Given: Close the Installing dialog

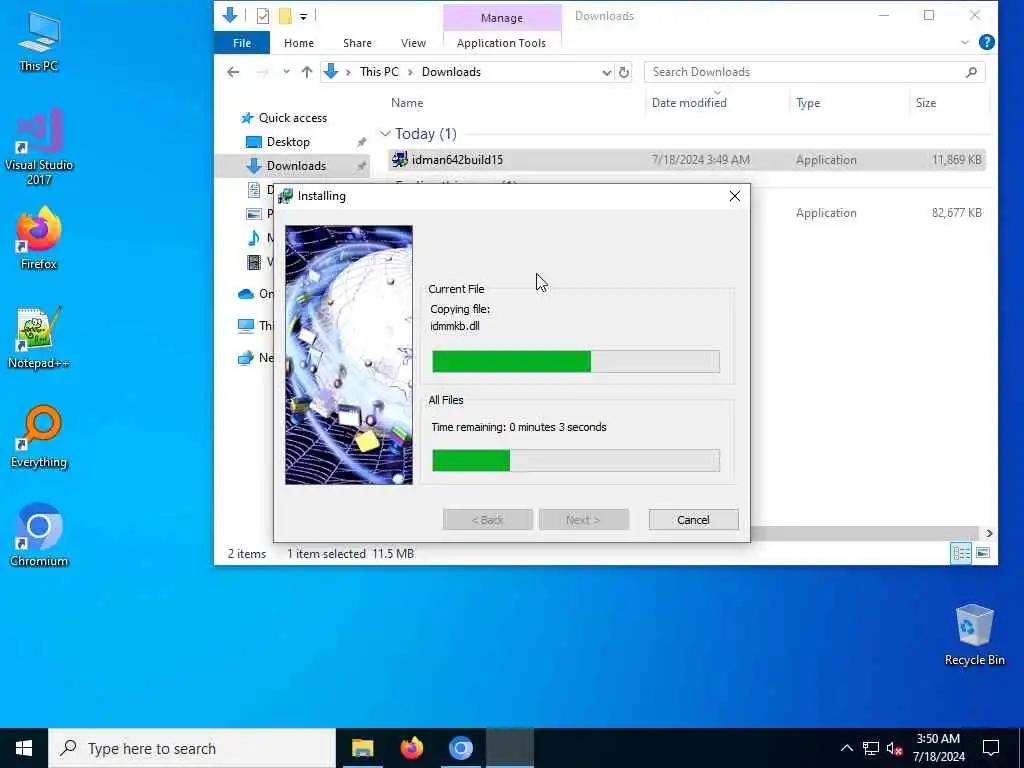Looking at the screenshot, I should coord(735,196).
